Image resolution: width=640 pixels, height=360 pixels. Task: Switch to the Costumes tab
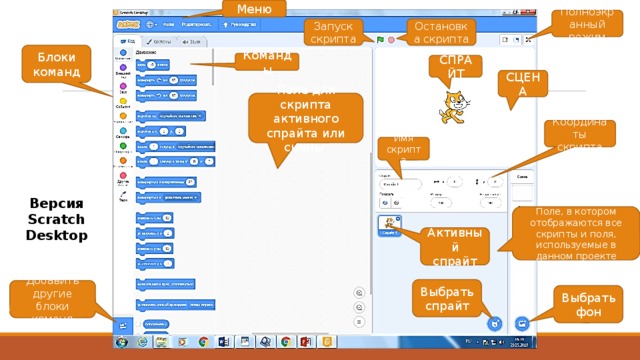pos(159,42)
